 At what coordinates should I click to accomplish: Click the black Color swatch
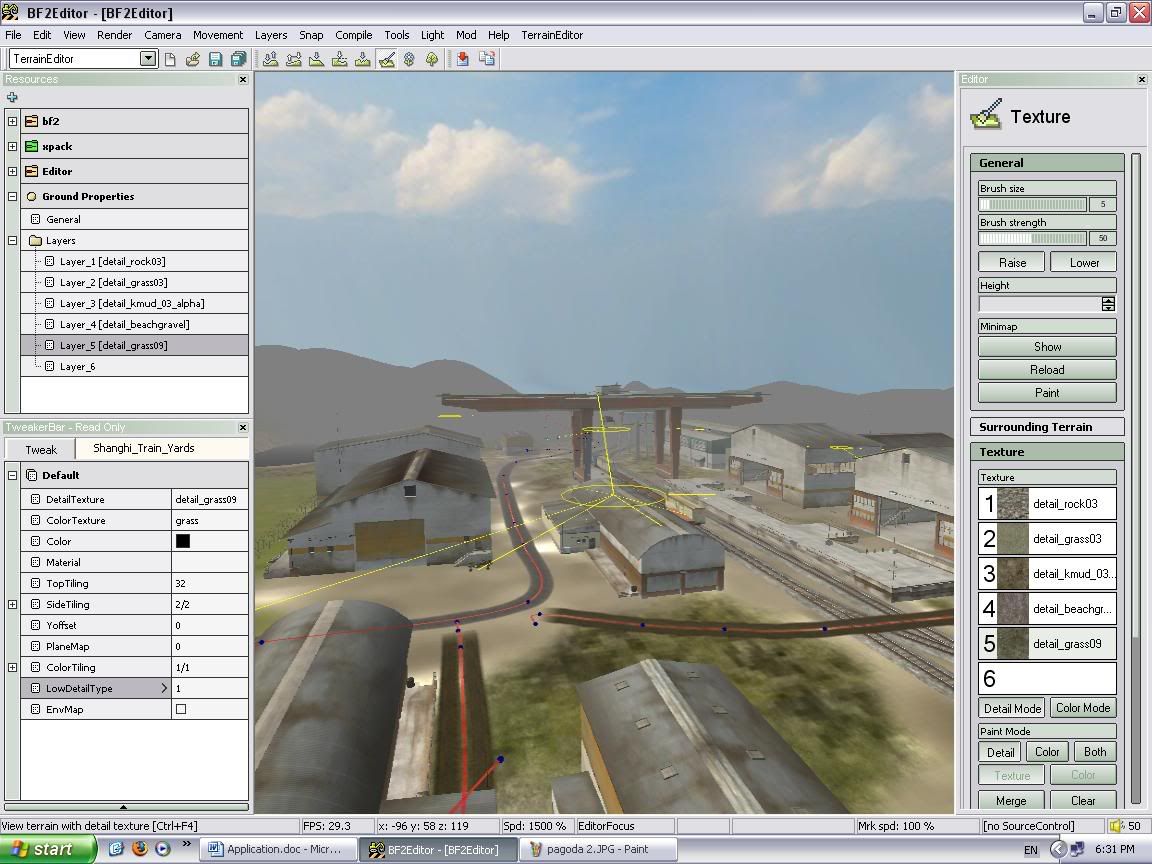point(183,541)
